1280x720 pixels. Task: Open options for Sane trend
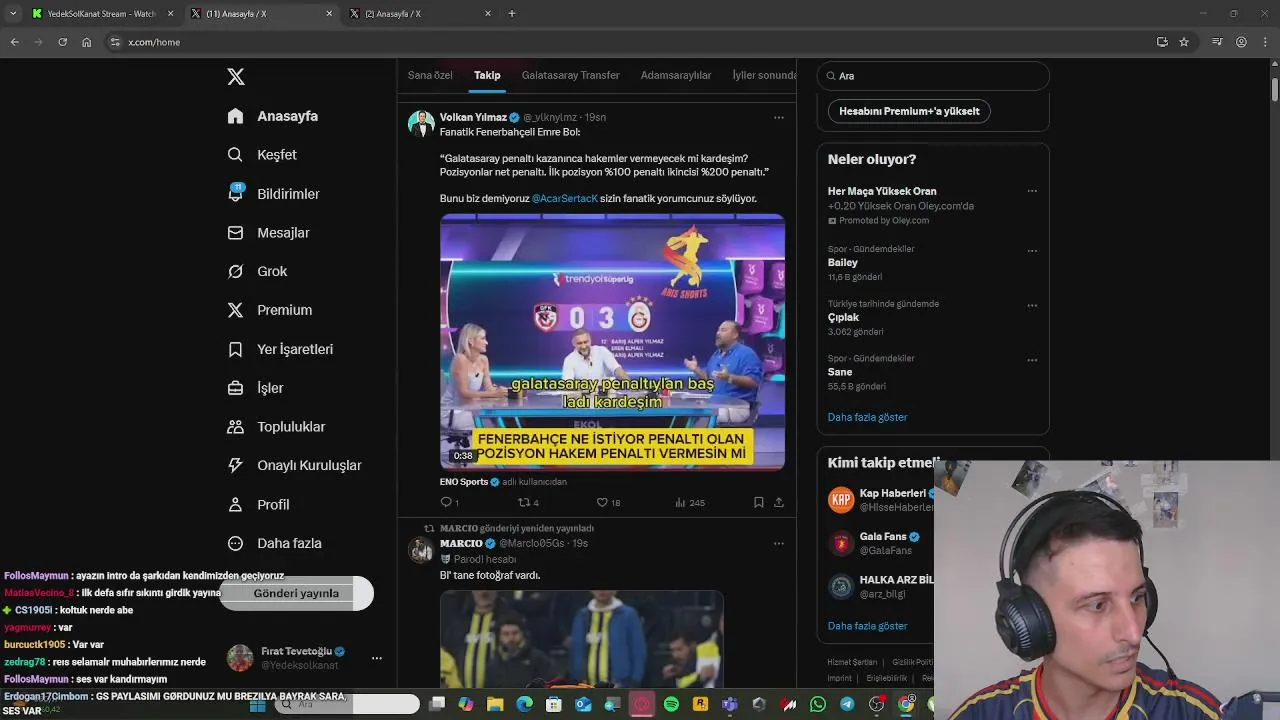1032,360
